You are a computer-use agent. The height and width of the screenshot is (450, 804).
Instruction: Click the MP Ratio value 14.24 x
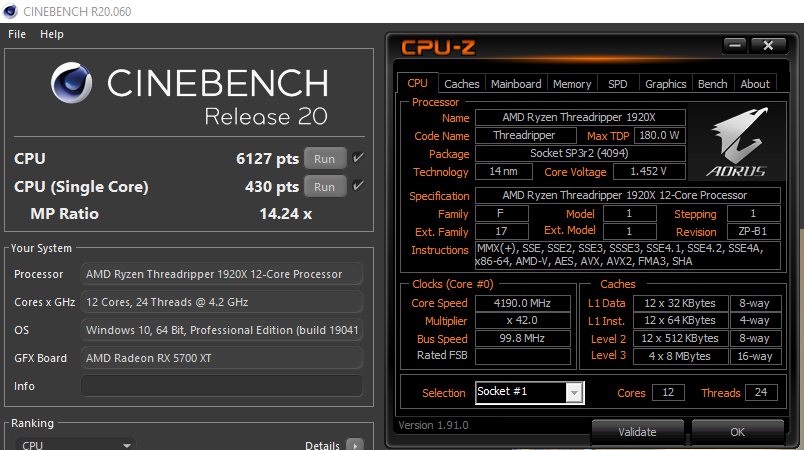click(x=286, y=214)
